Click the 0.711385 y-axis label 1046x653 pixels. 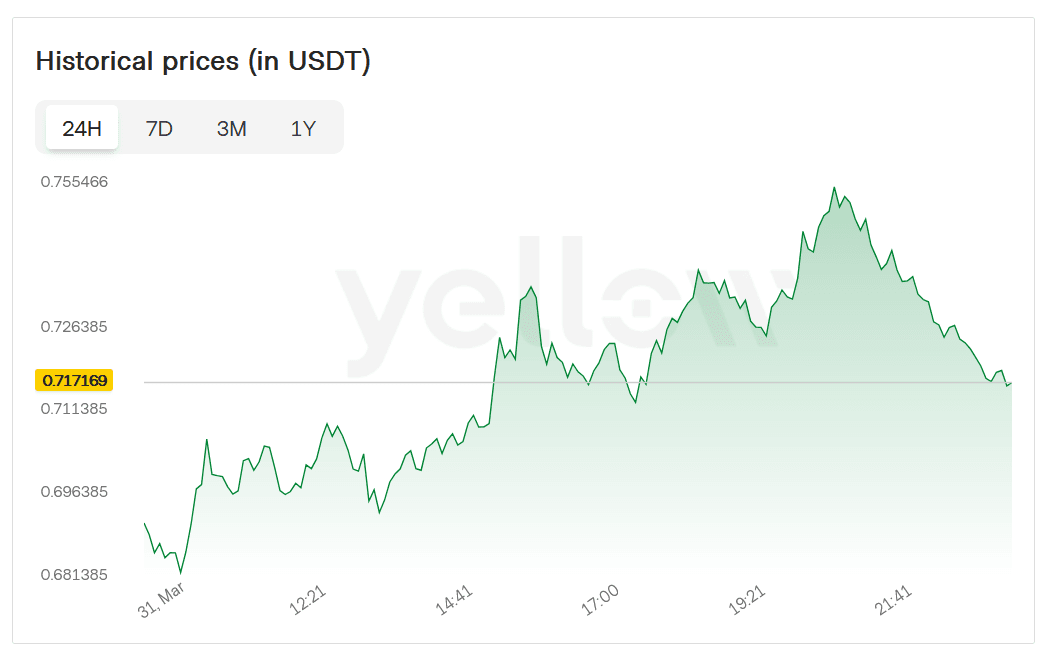(74, 408)
